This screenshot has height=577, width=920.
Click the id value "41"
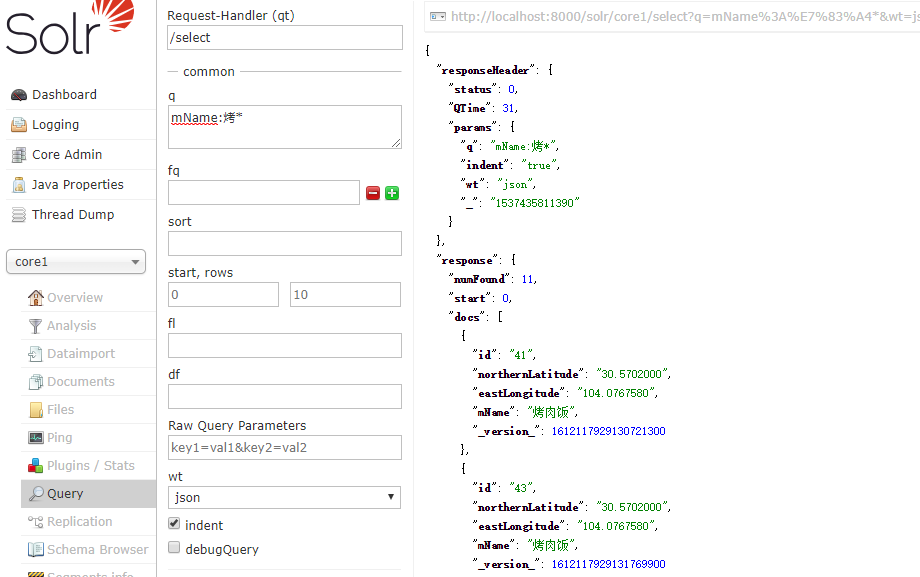[520, 355]
